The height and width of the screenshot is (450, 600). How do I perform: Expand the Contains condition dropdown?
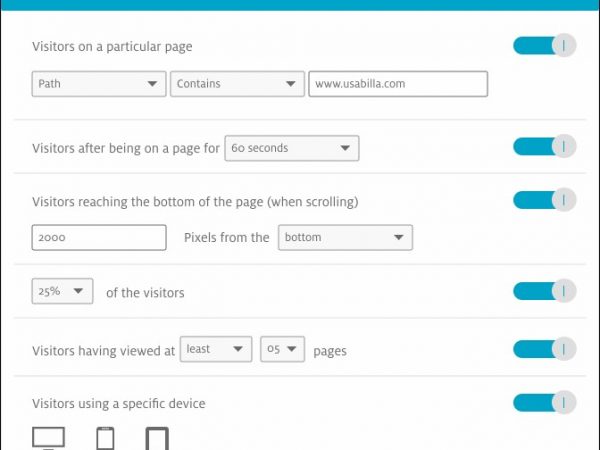pos(237,84)
